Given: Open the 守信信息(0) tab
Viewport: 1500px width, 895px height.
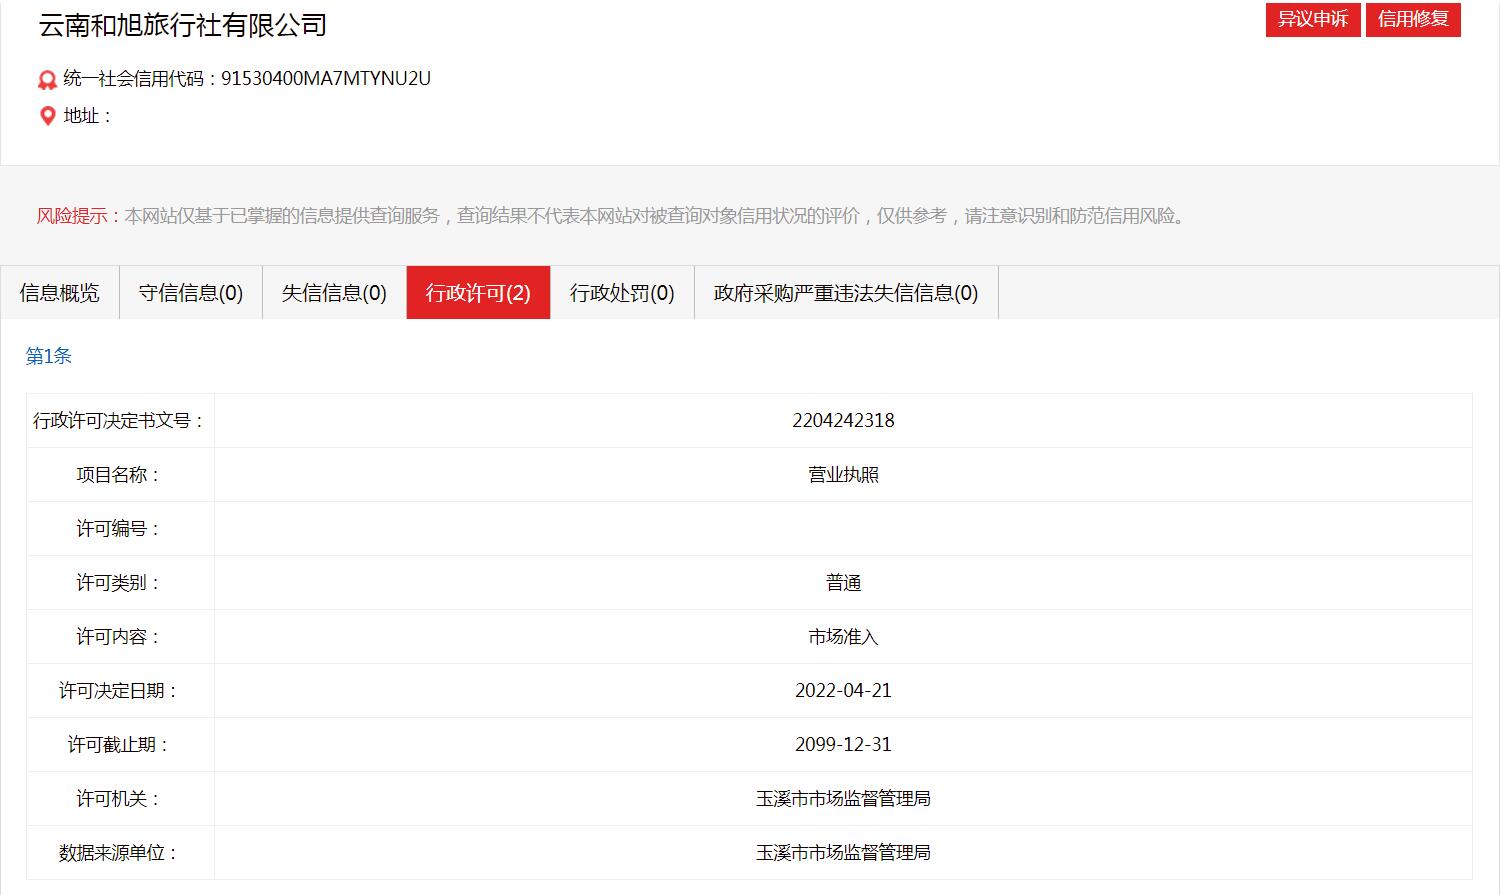Looking at the screenshot, I should (191, 293).
